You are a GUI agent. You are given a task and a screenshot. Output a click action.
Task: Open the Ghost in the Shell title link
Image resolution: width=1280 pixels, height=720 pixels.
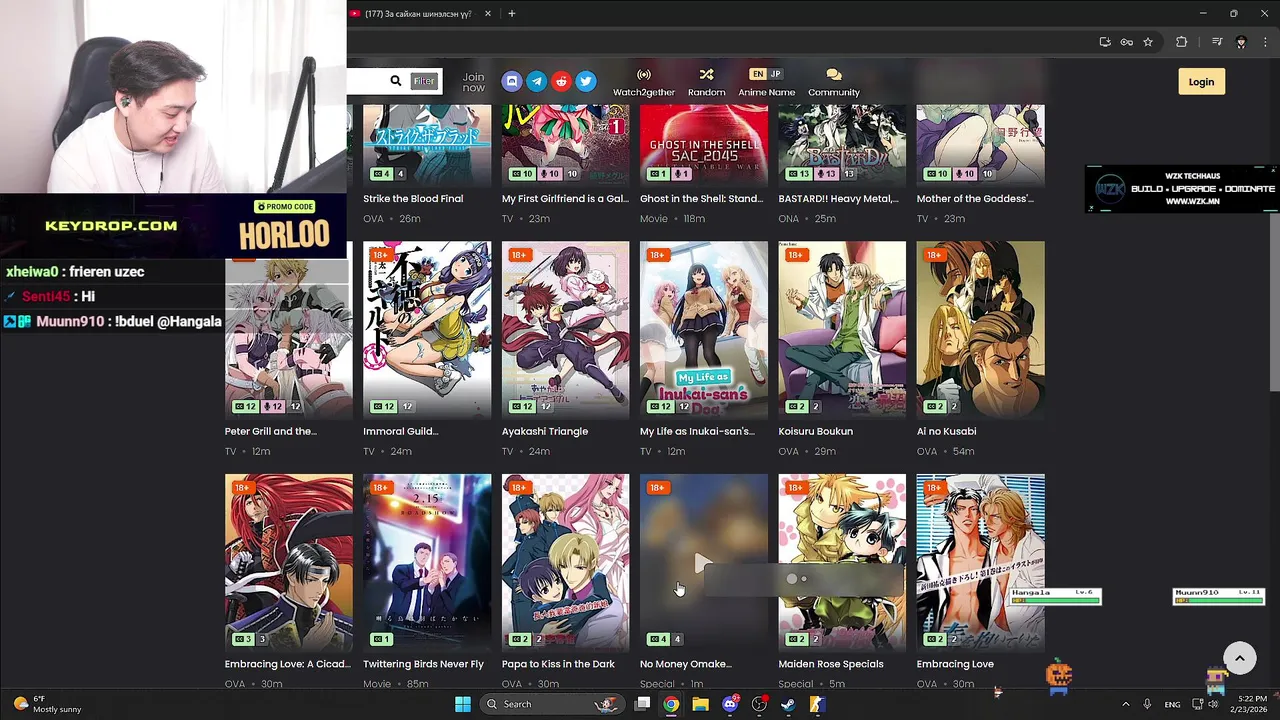pyautogui.click(x=701, y=199)
